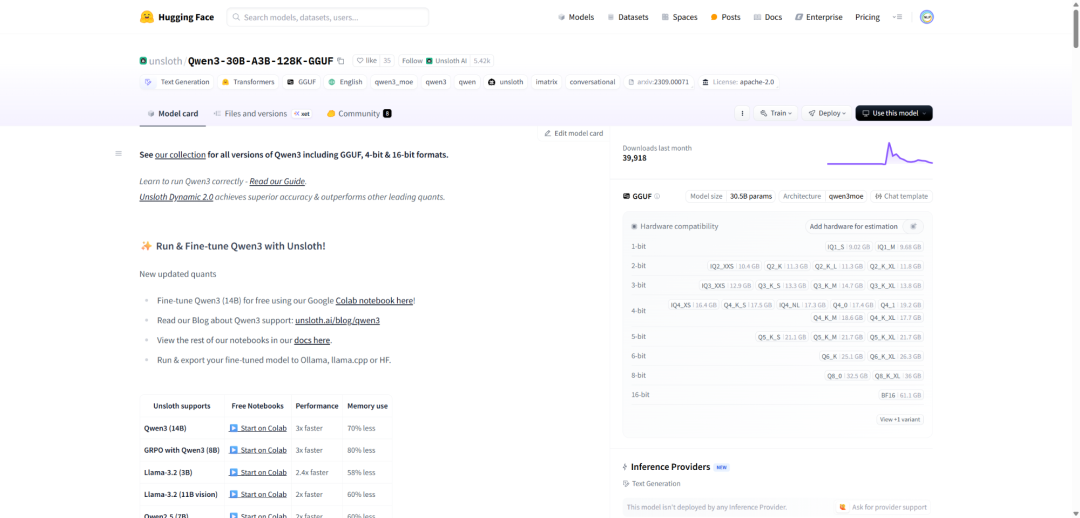
Task: Select the Q6_K 25.1 GB quant
Action: [842, 357]
